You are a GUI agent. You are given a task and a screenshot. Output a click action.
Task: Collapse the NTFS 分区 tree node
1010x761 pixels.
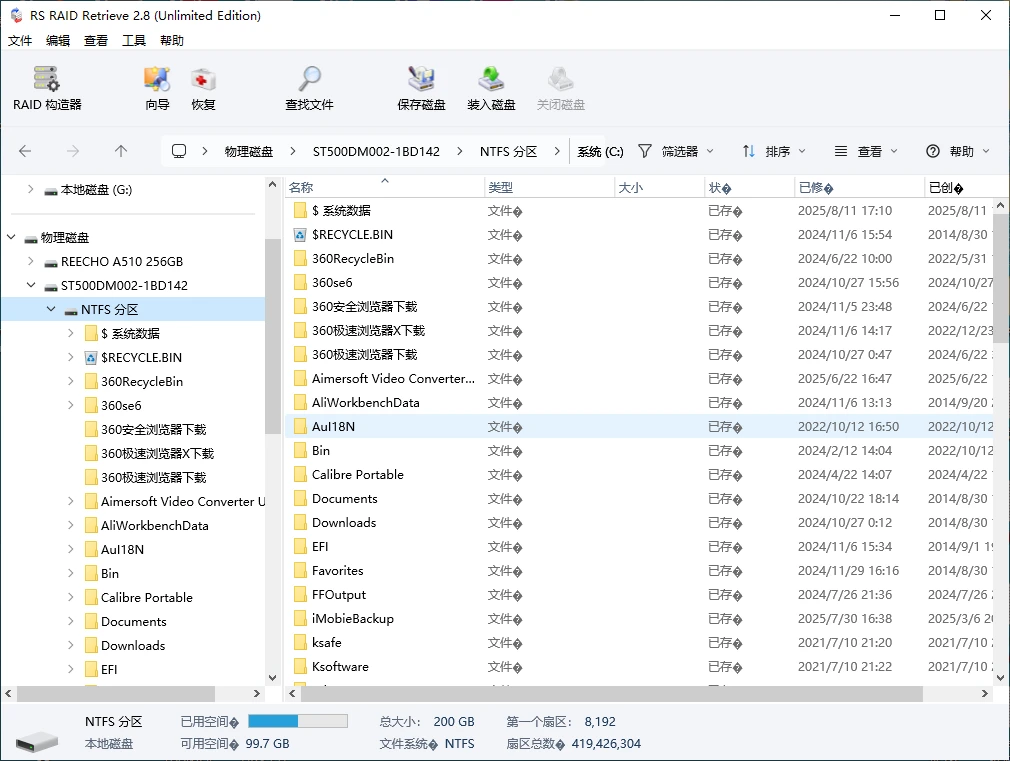click(x=51, y=309)
